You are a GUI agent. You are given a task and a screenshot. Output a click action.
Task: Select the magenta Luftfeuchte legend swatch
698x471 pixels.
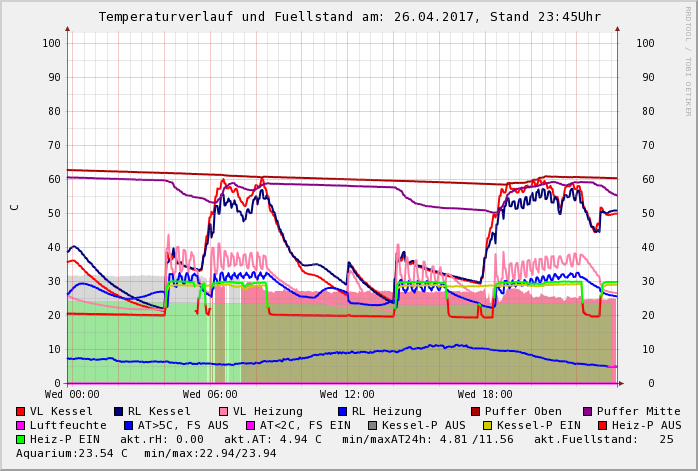tap(21, 425)
